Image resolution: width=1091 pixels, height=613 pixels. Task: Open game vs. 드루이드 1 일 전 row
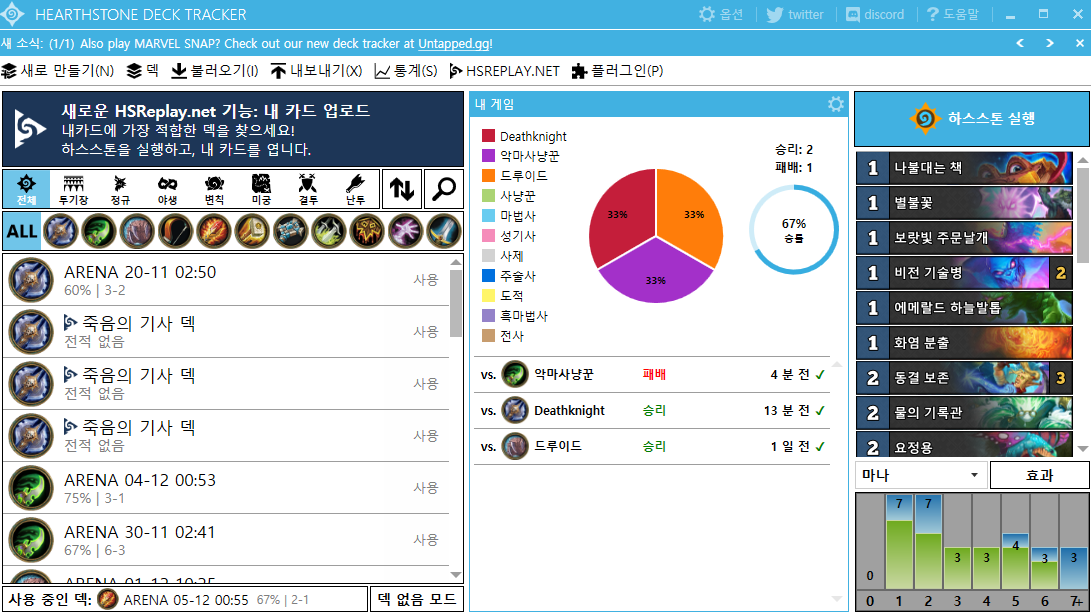[653, 446]
